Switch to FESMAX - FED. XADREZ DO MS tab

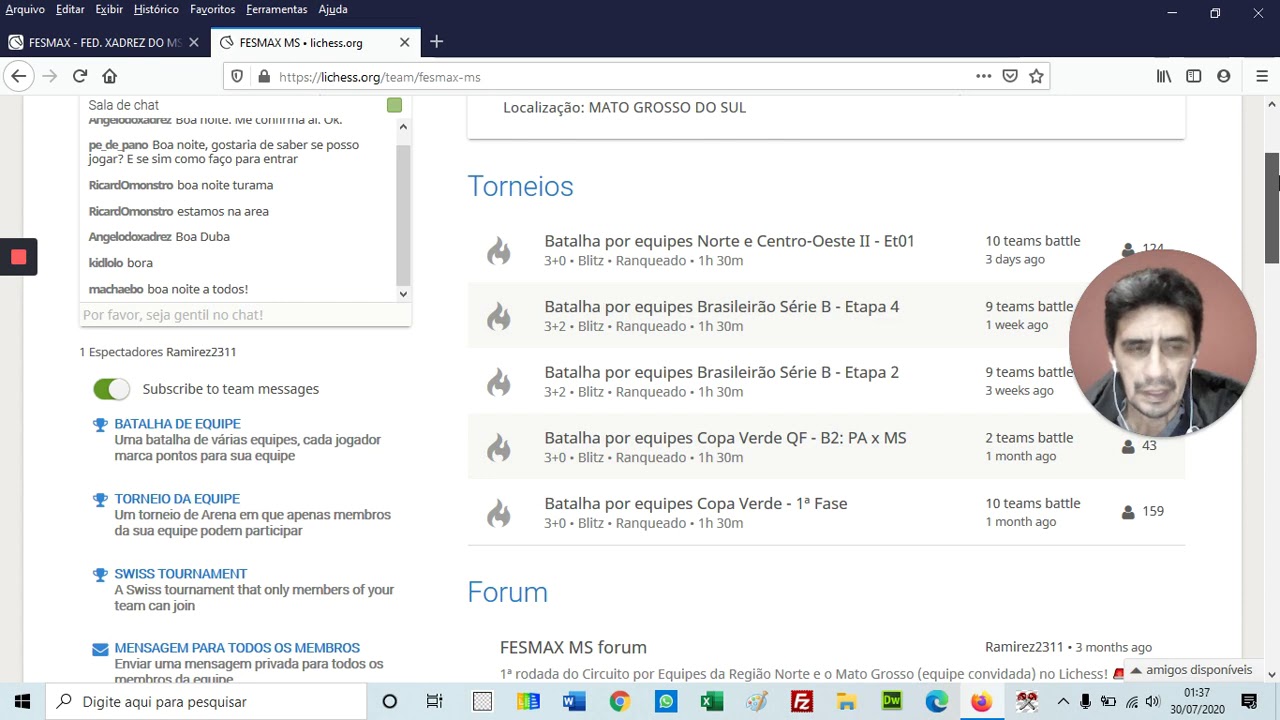pyautogui.click(x=104, y=42)
